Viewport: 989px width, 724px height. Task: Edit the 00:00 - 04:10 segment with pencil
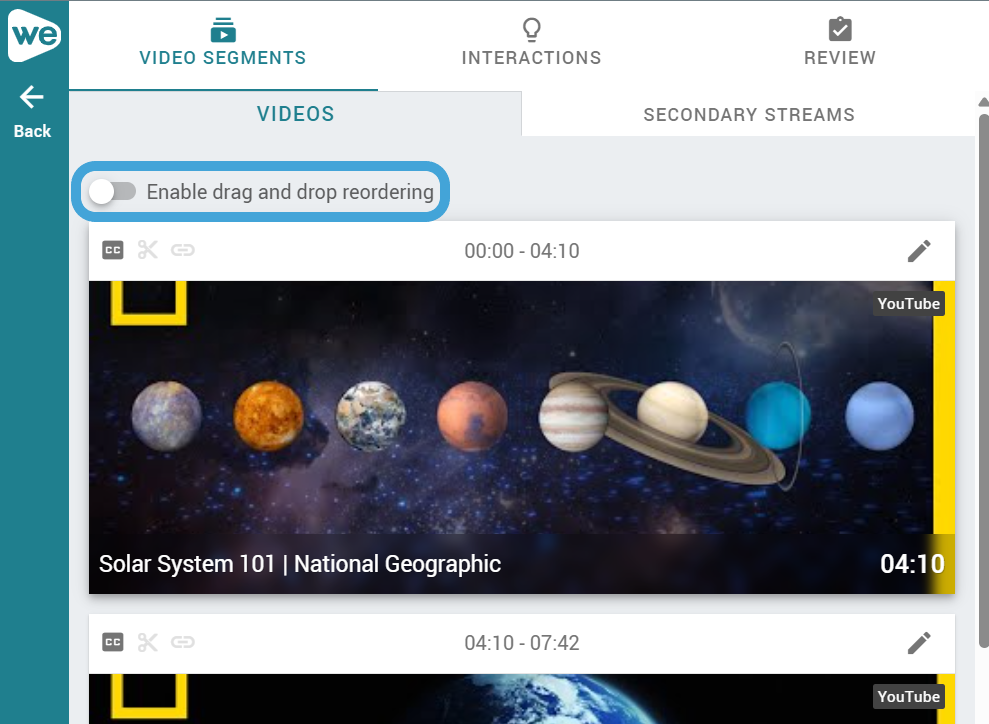(919, 250)
